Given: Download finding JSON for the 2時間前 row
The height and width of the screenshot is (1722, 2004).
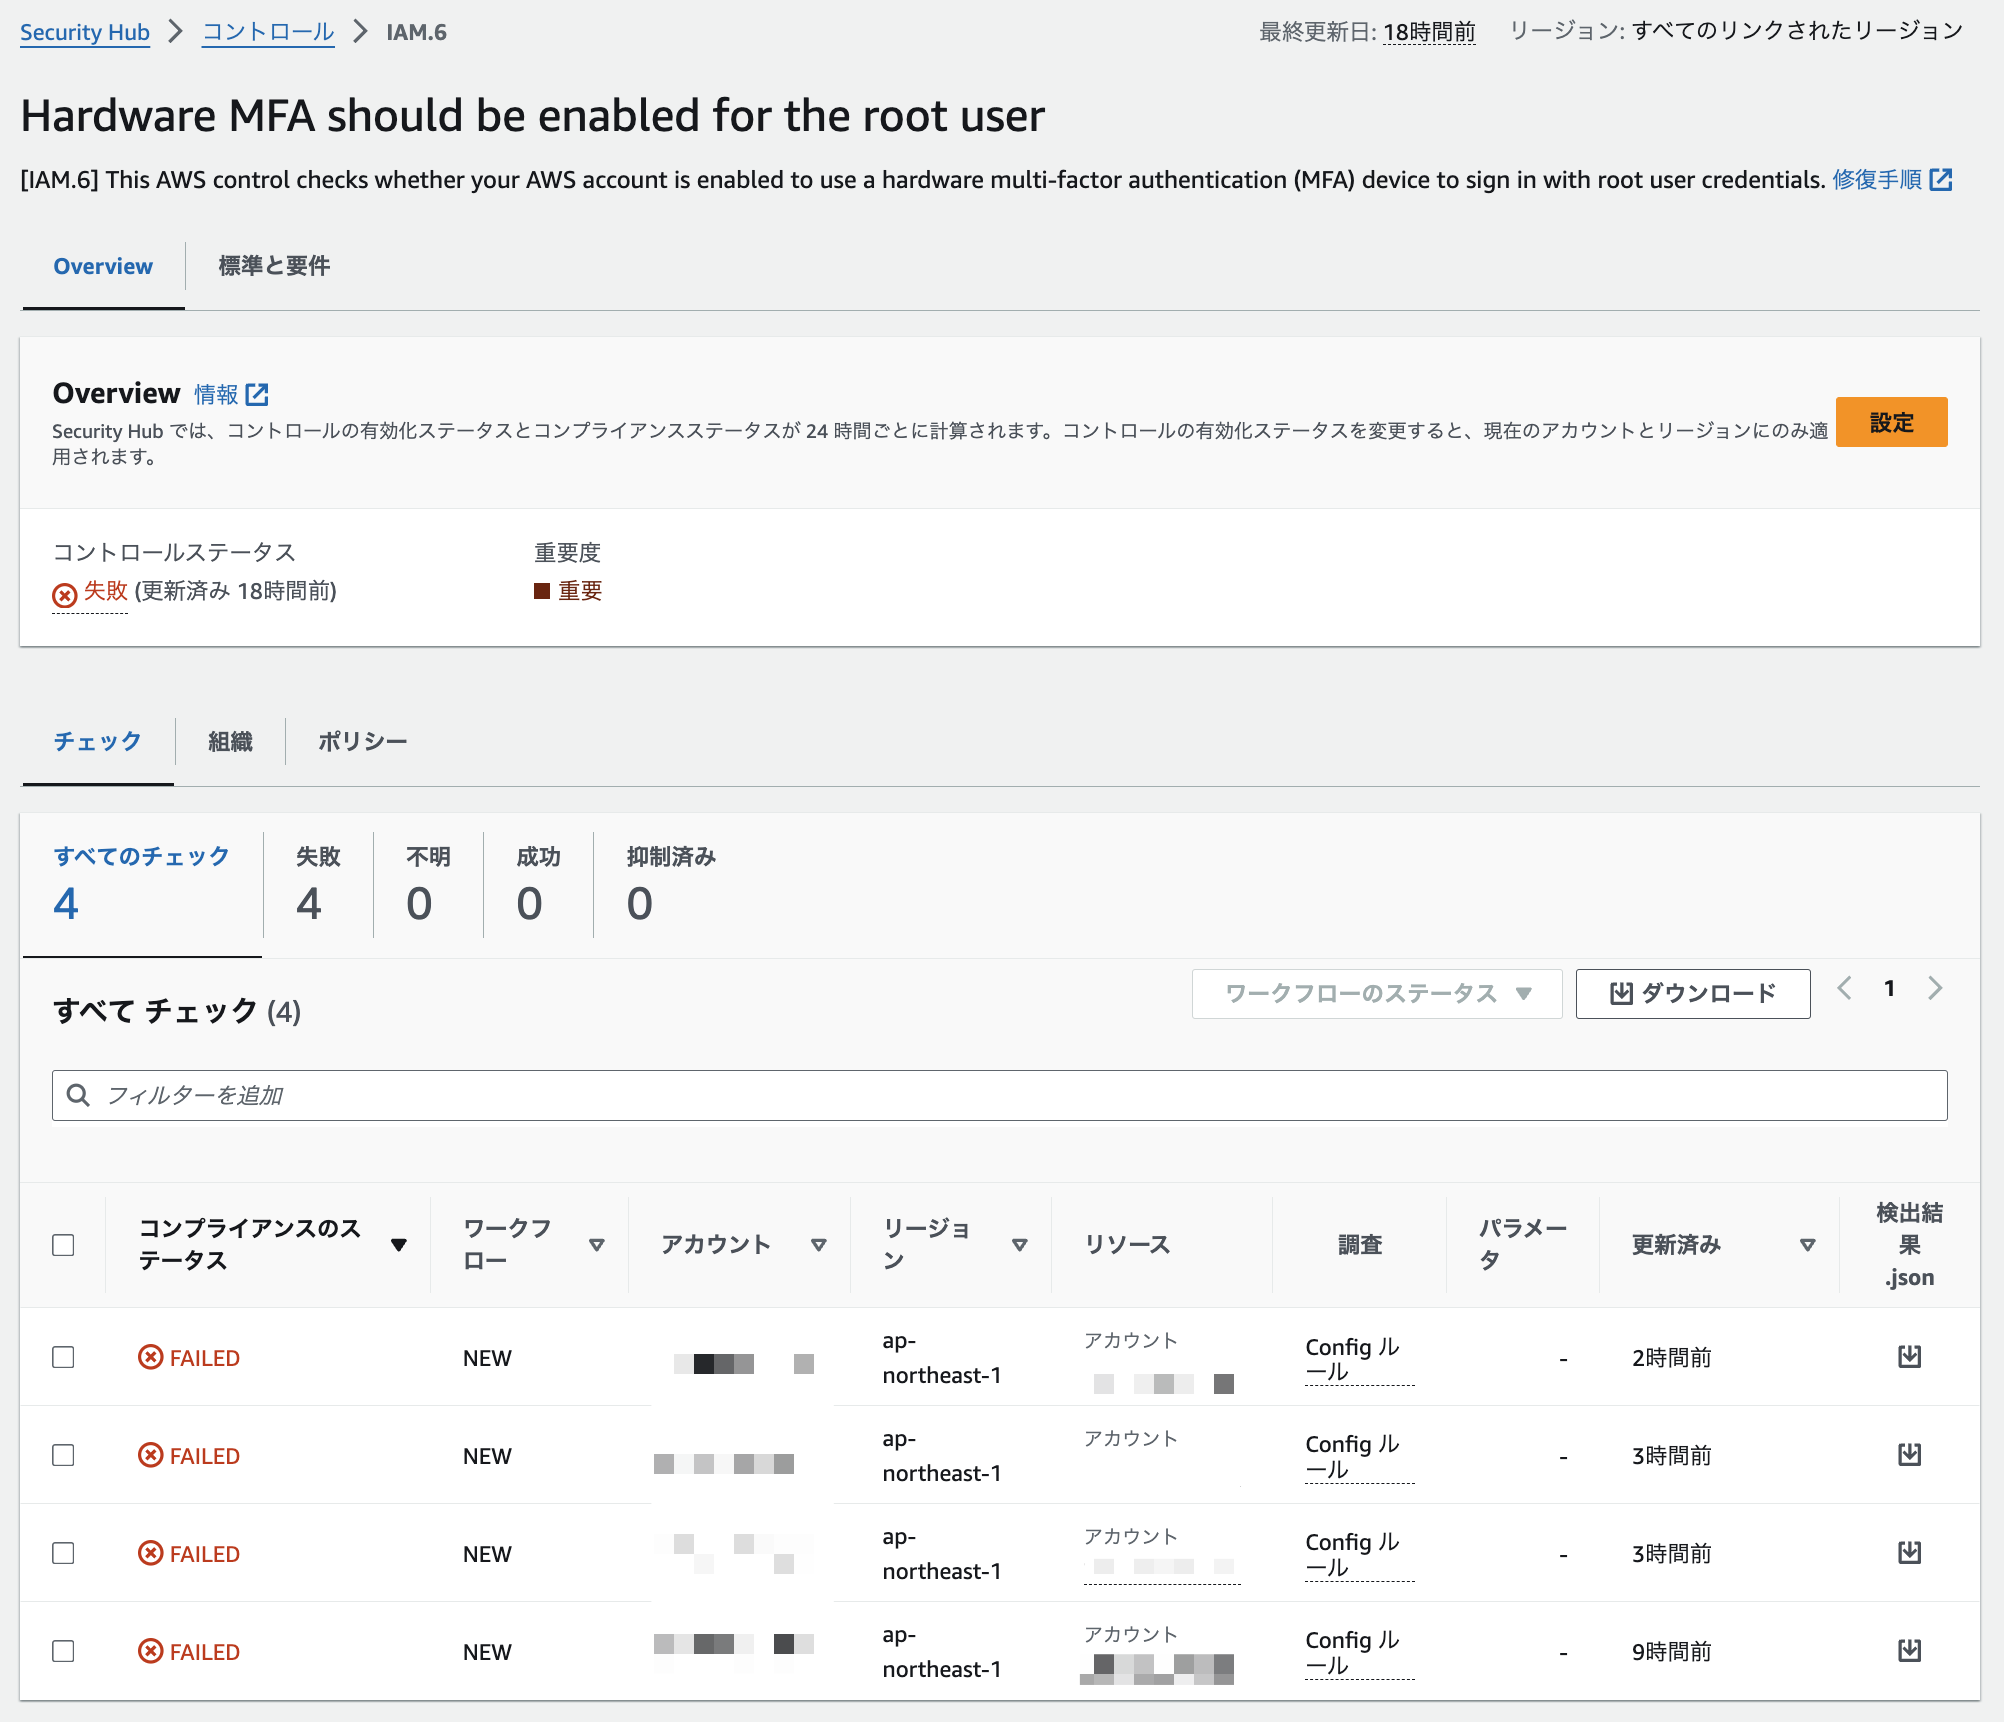Looking at the screenshot, I should coord(1909,1356).
